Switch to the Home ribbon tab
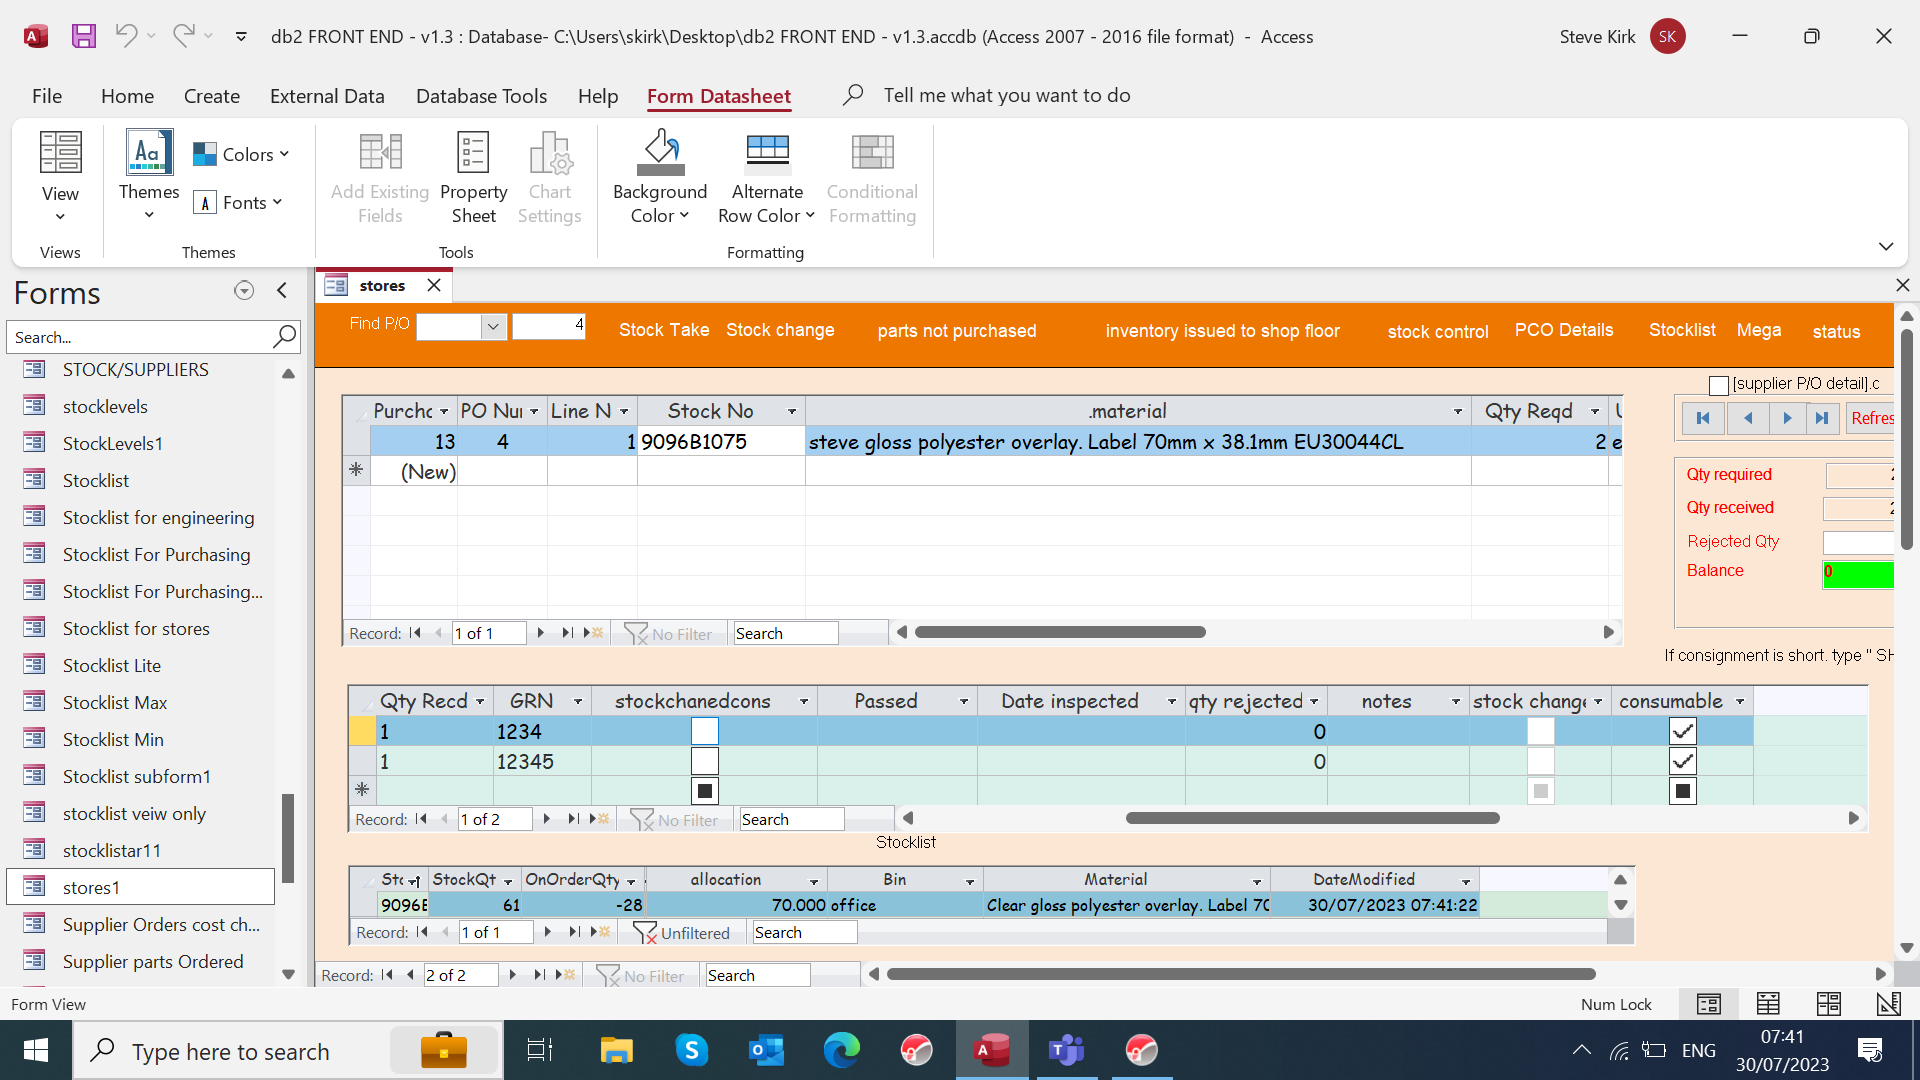 [127, 96]
